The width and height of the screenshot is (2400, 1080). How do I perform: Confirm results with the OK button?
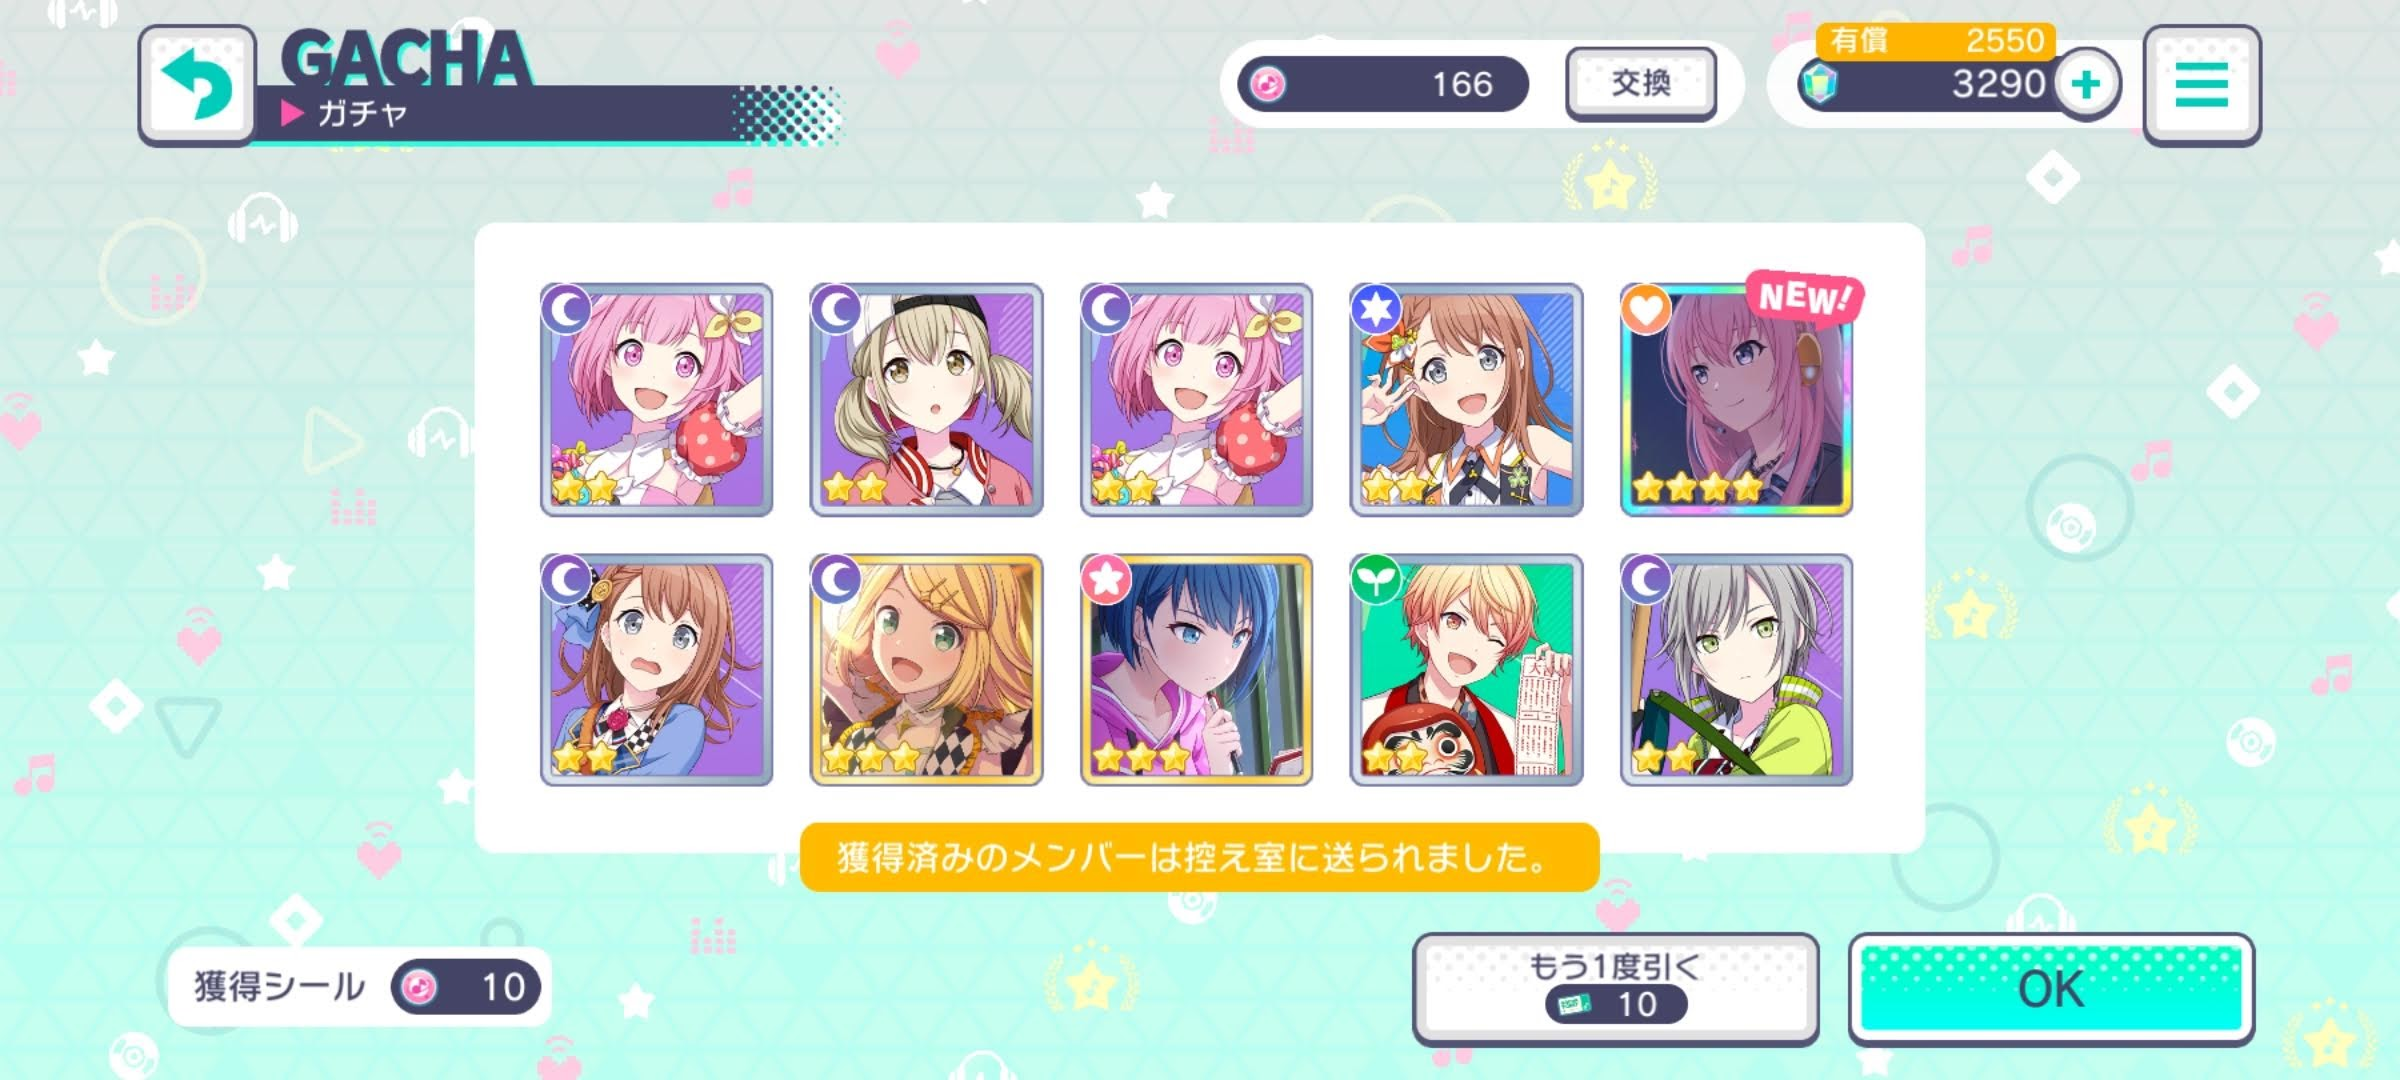coord(2051,988)
